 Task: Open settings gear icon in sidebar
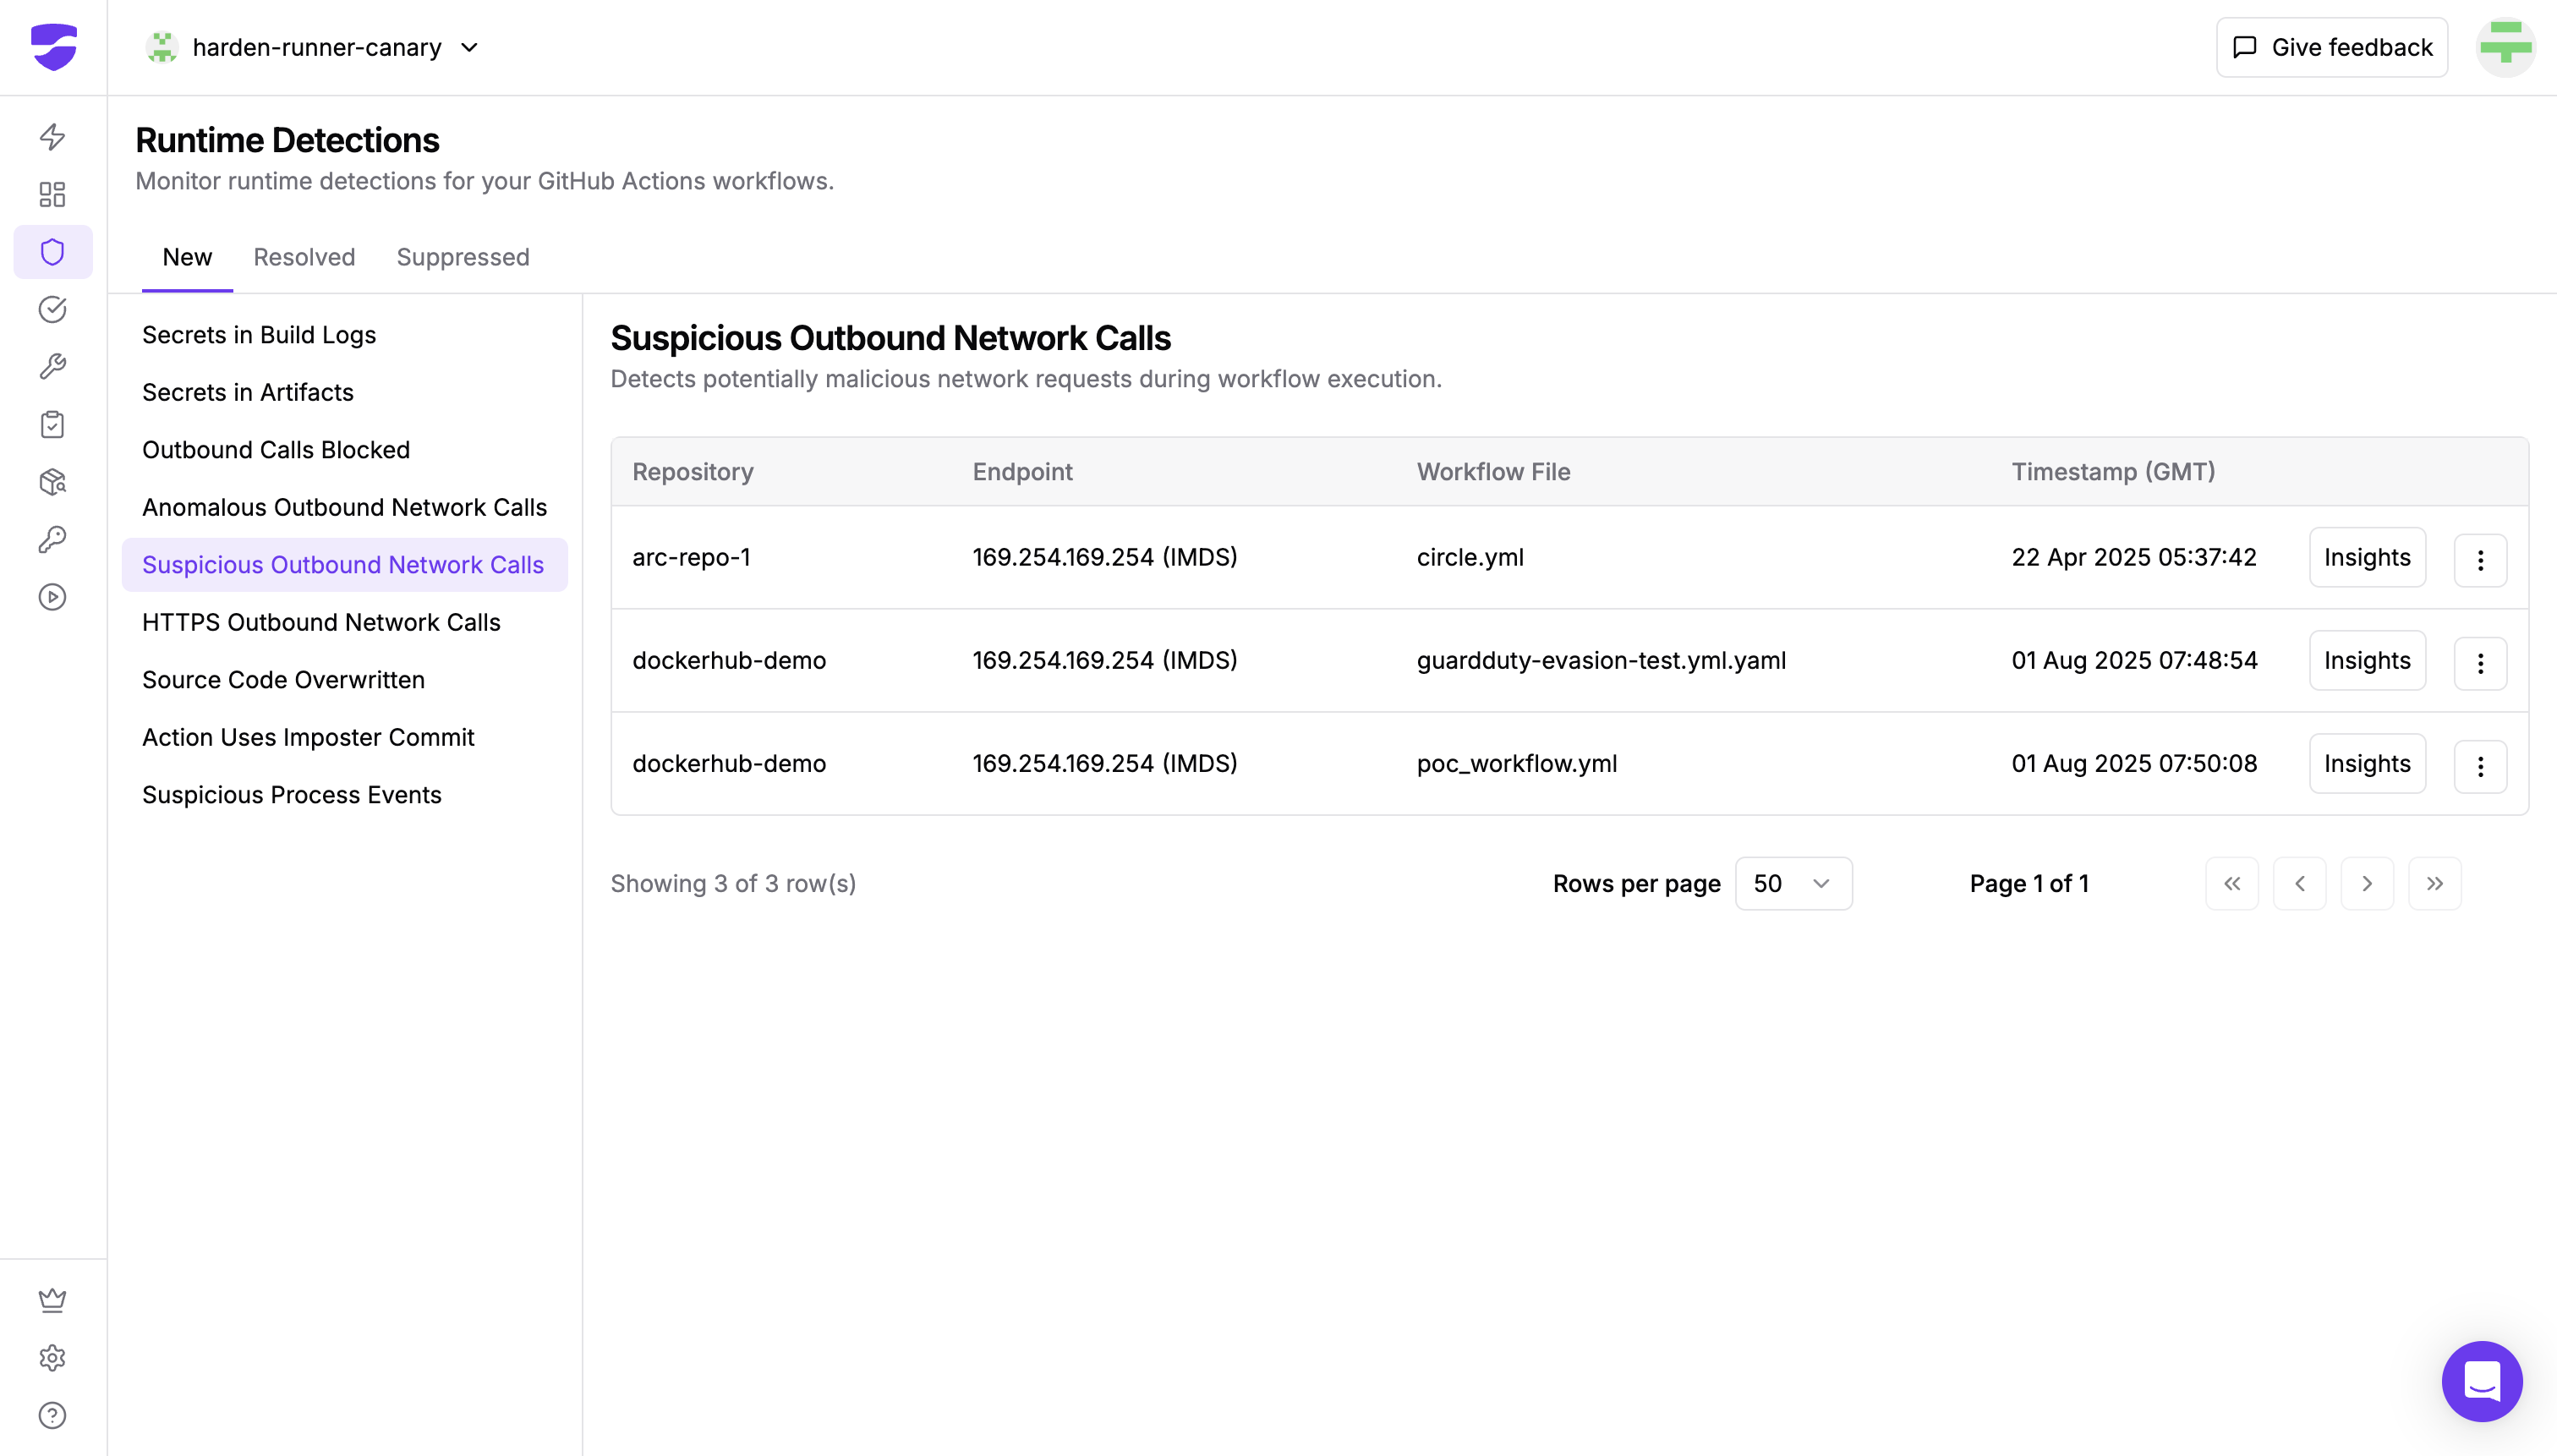(52, 1357)
